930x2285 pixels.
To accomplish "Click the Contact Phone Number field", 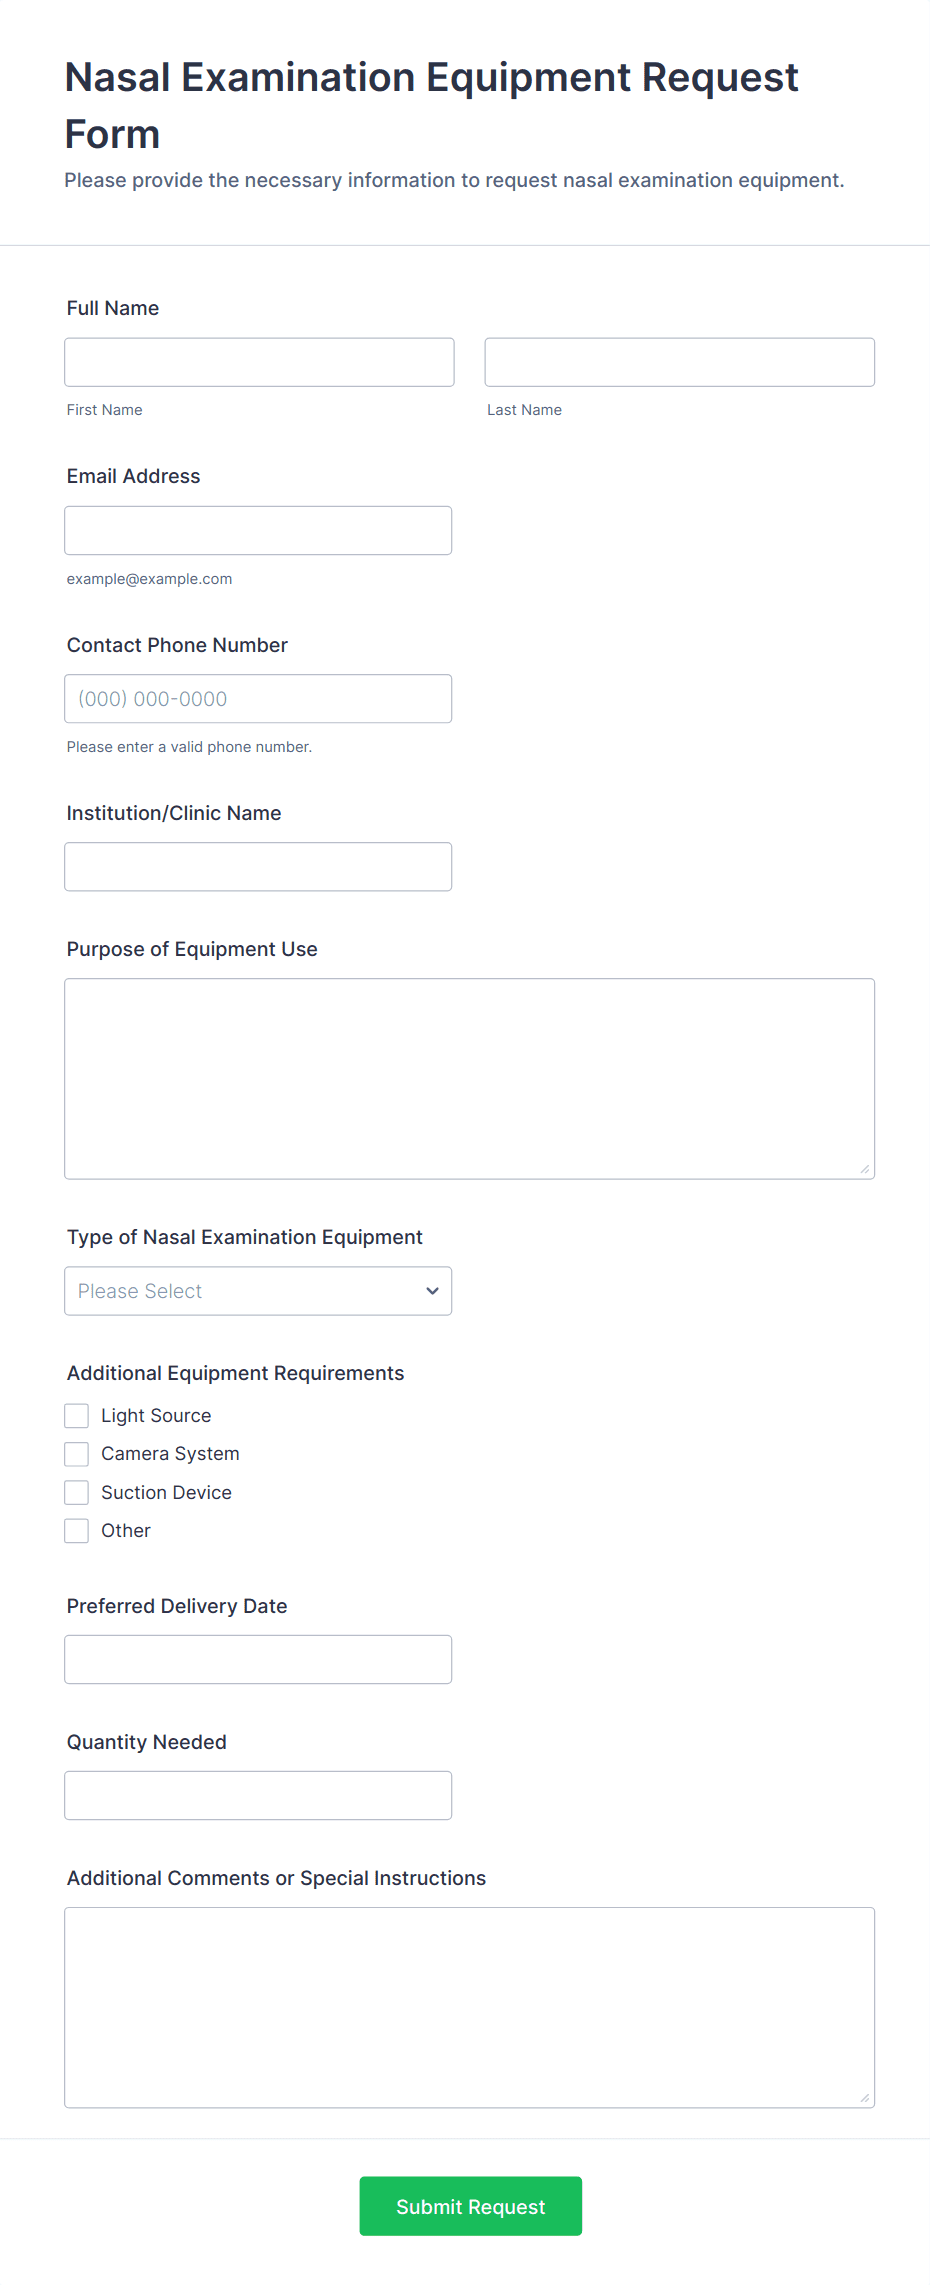I will (x=258, y=699).
